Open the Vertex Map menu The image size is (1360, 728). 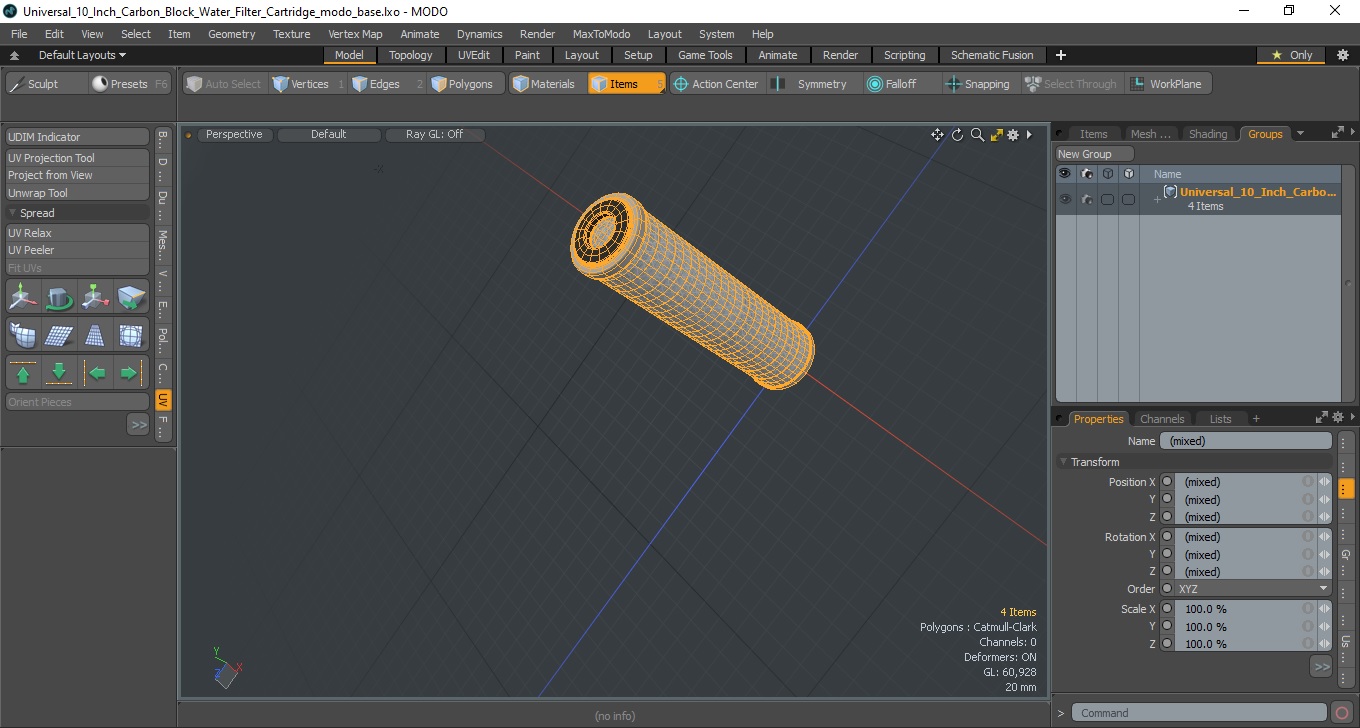point(355,34)
